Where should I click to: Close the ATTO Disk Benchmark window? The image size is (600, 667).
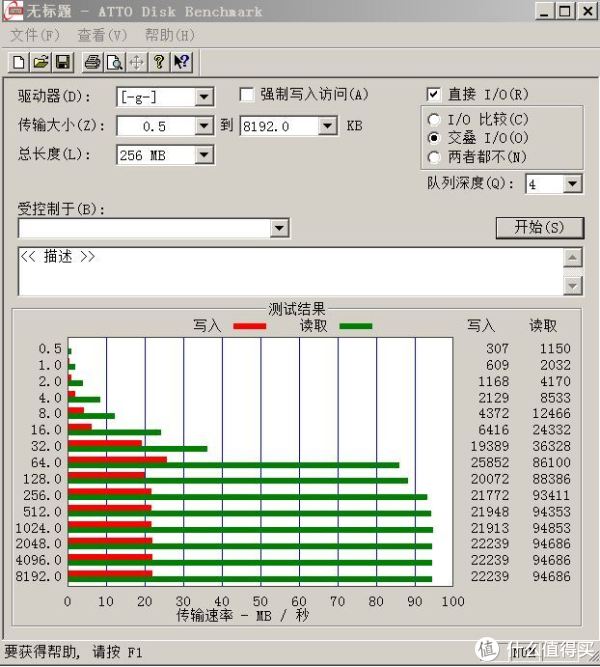[x=588, y=11]
